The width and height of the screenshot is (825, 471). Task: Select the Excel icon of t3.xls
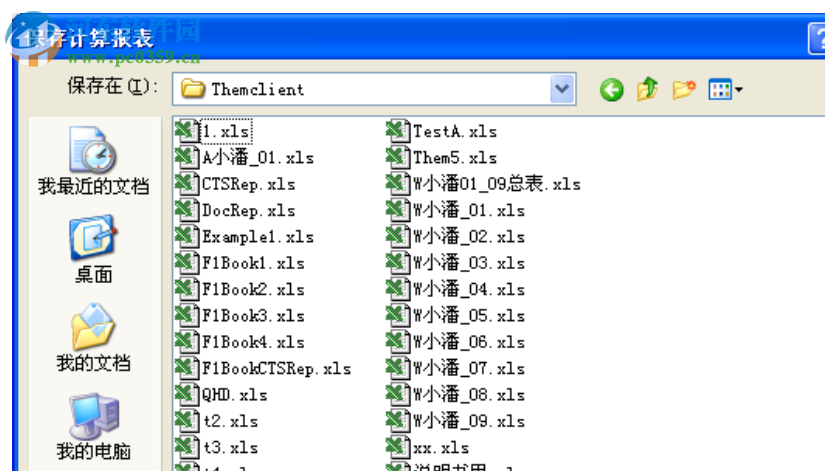click(x=187, y=447)
